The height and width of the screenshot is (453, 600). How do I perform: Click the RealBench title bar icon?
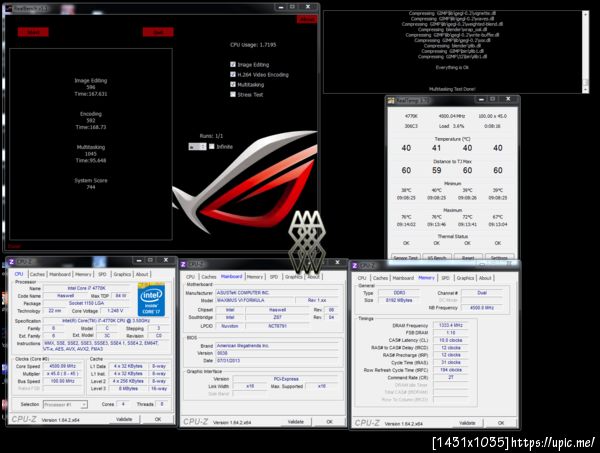pyautogui.click(x=8, y=8)
